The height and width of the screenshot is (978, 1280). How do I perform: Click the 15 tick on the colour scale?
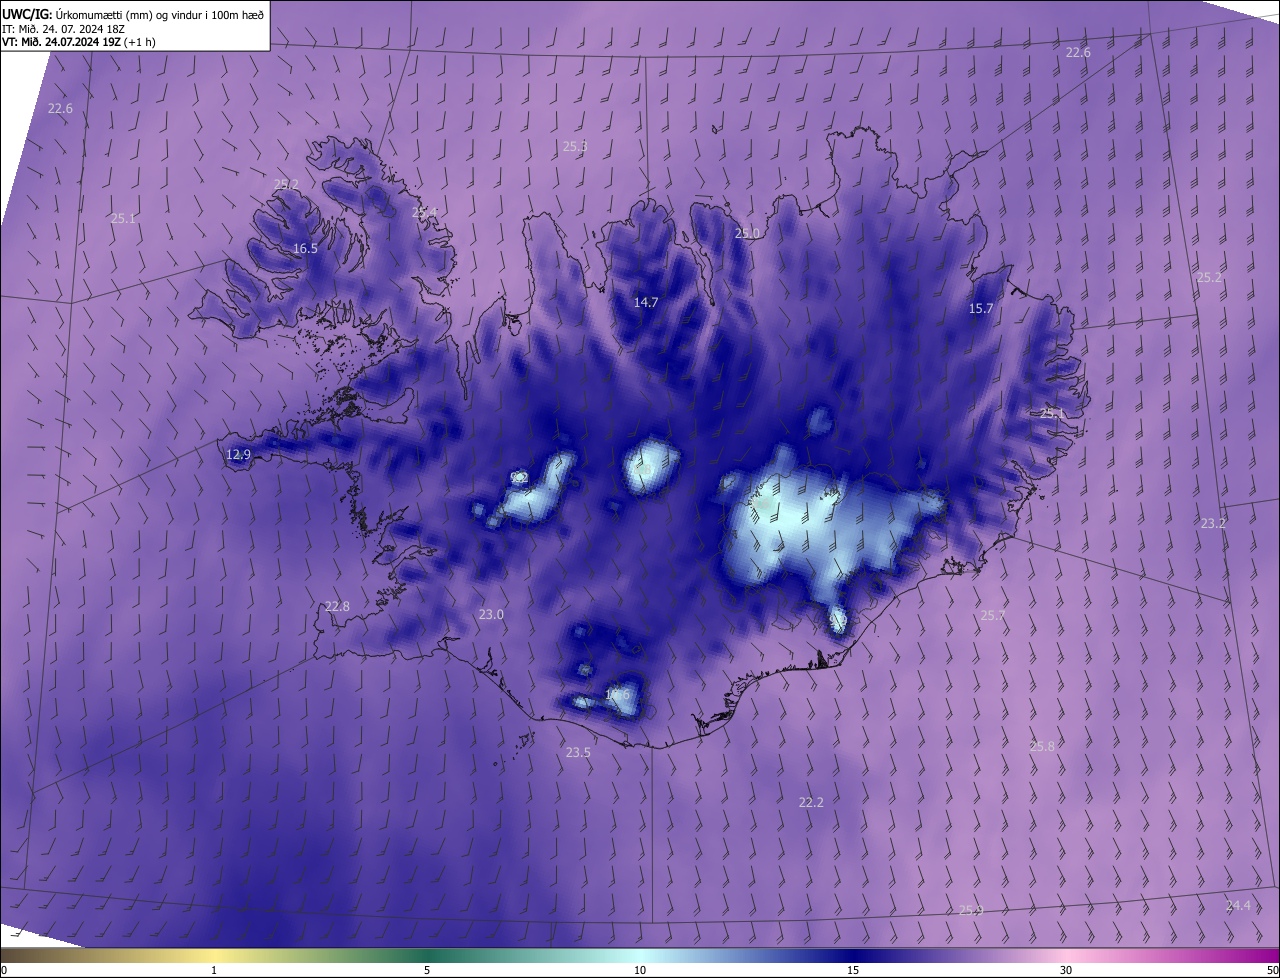pos(853,970)
